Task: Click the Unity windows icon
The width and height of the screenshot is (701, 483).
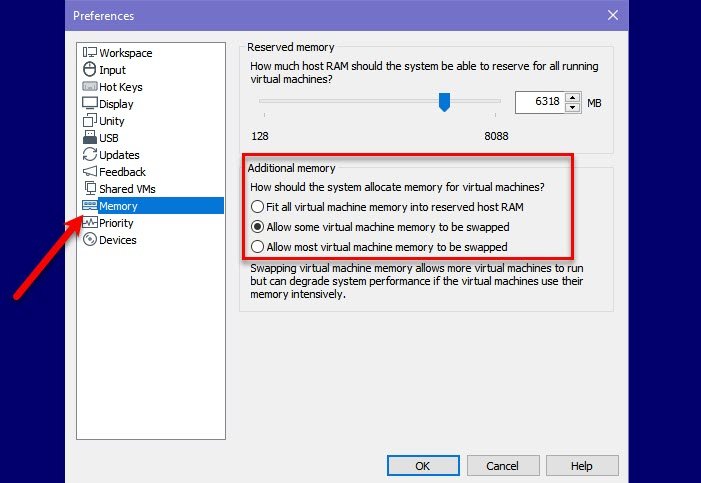Action: pyautogui.click(x=89, y=121)
